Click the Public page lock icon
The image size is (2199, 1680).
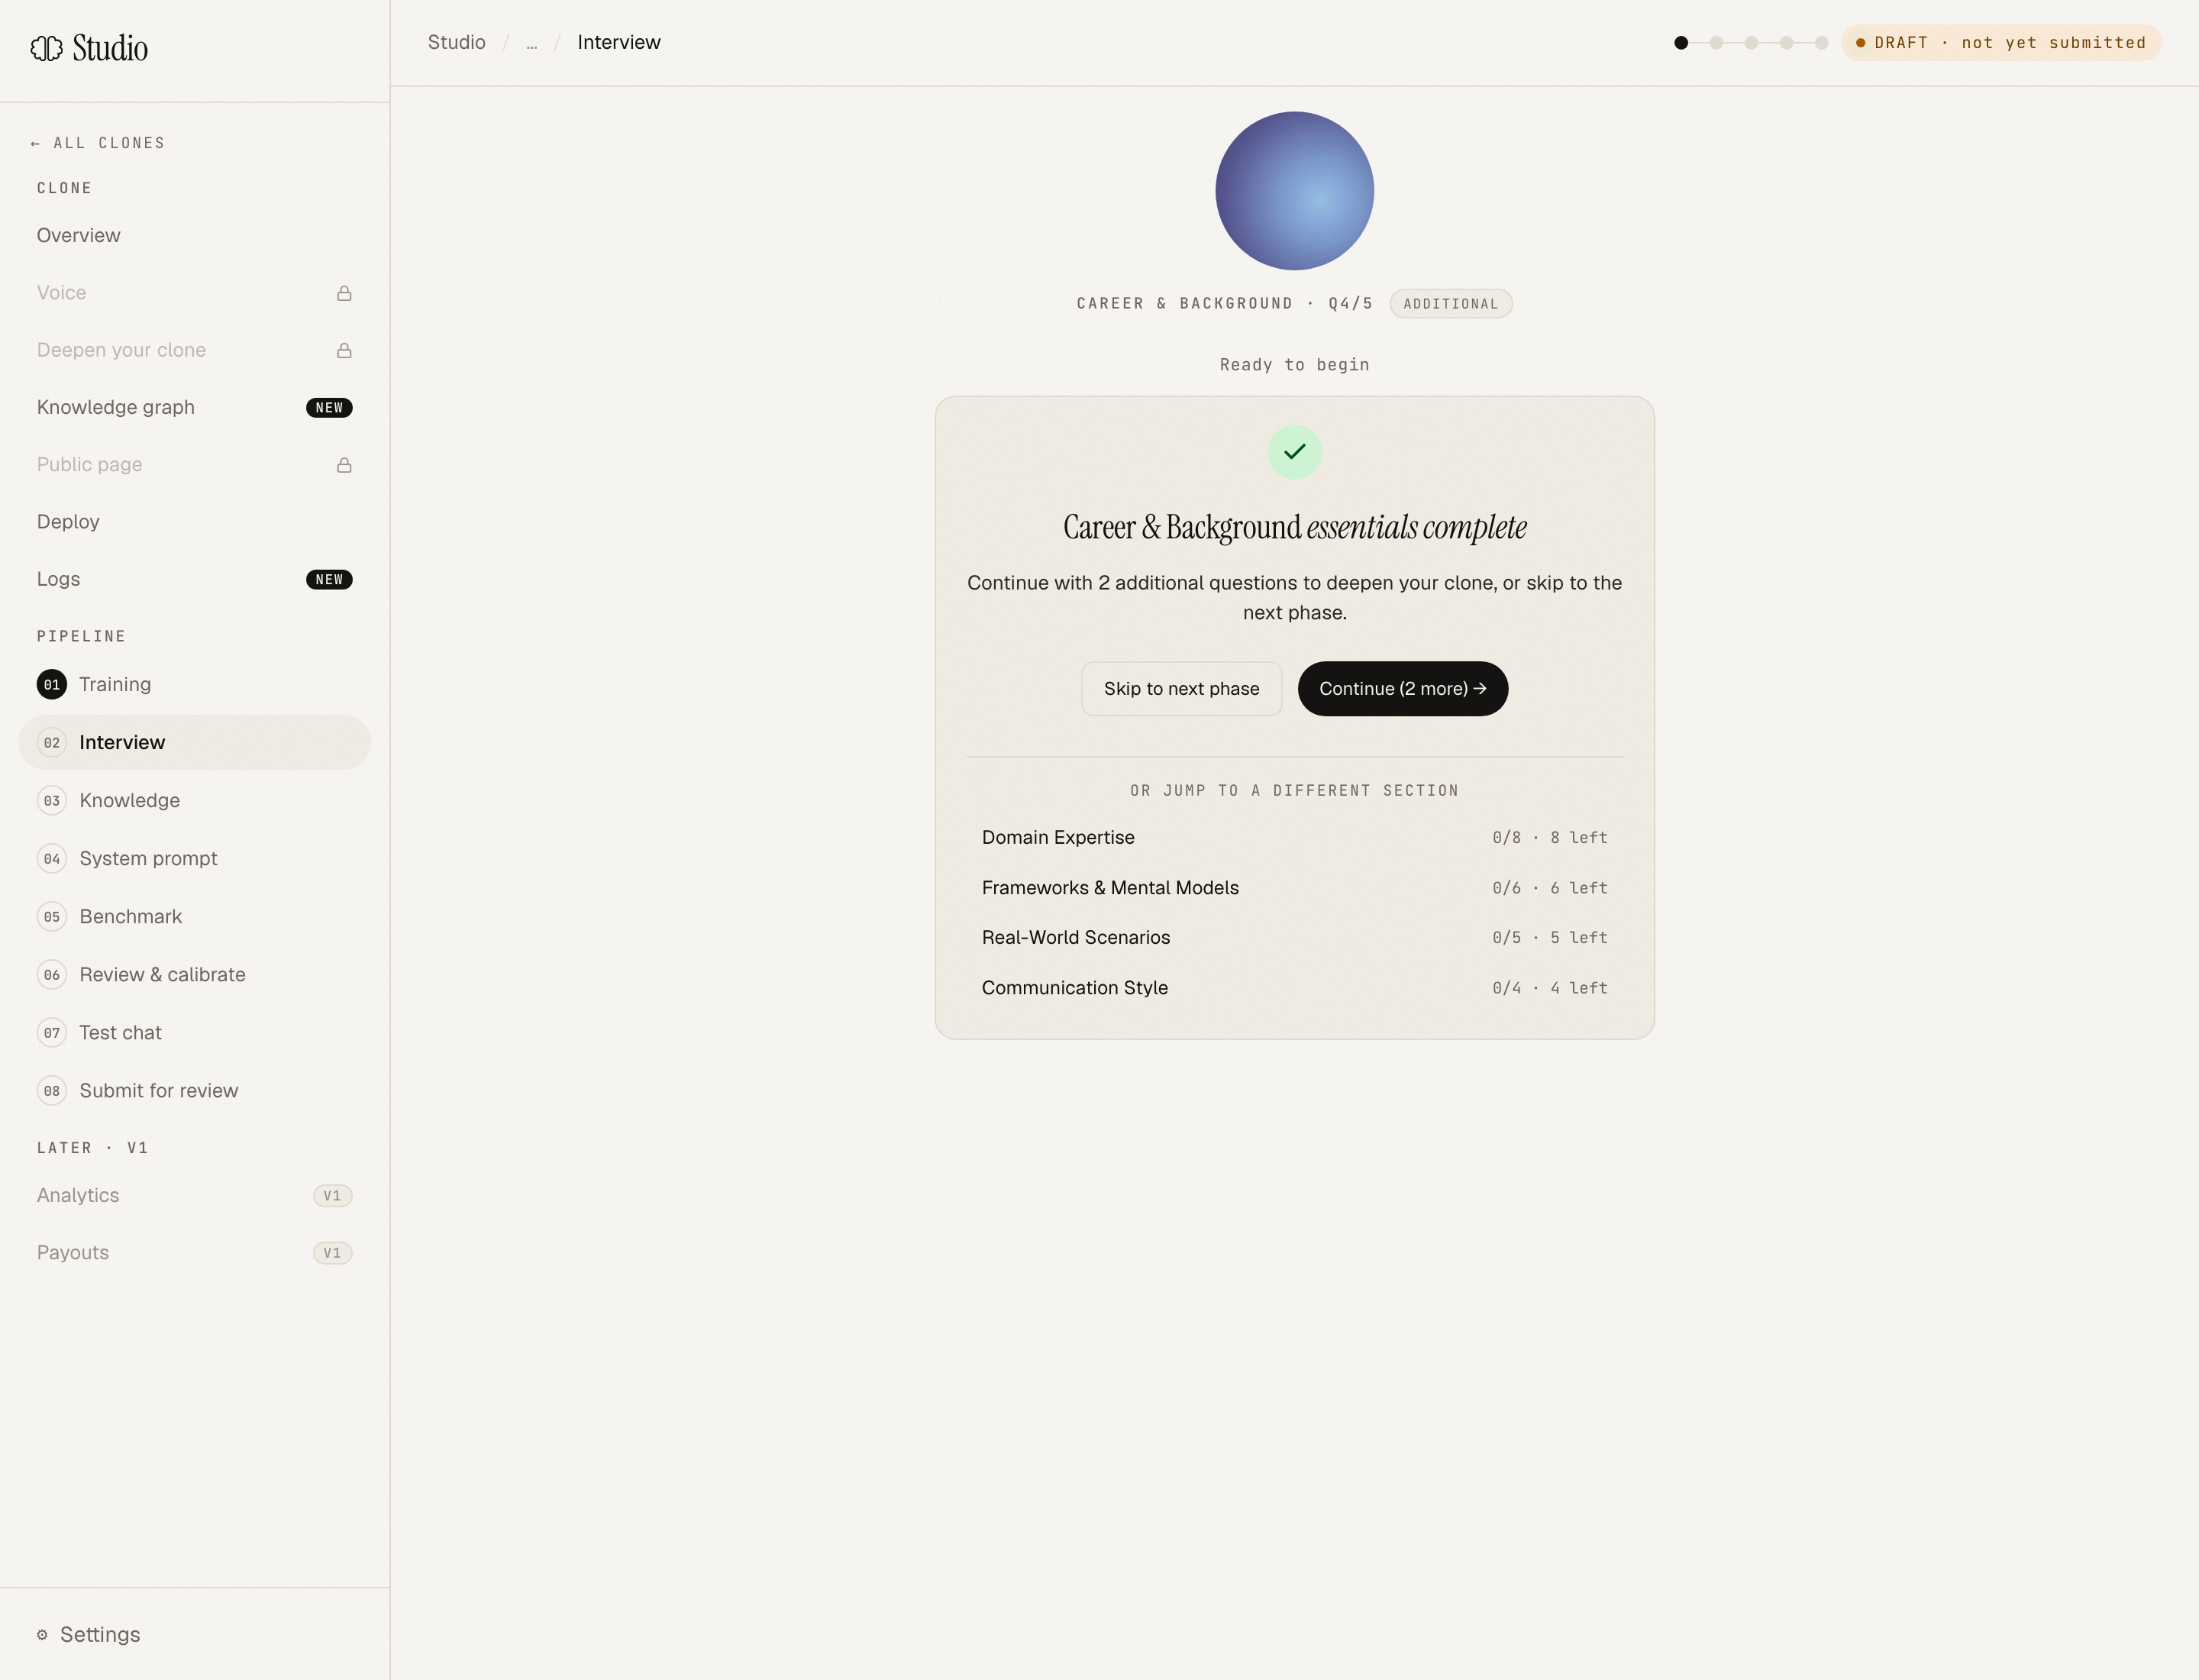pyautogui.click(x=344, y=465)
